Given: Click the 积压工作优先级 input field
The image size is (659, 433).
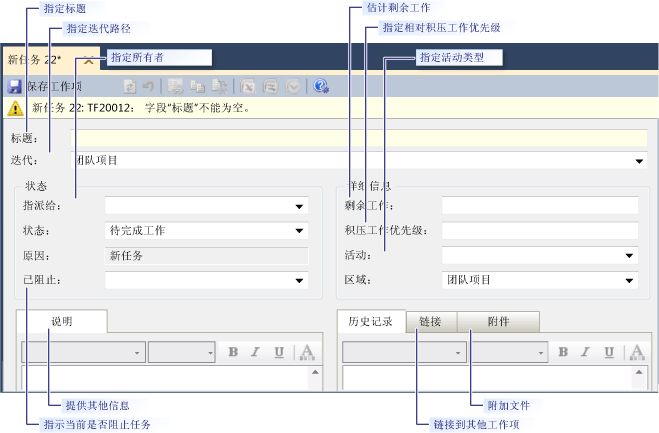Looking at the screenshot, I should click(540, 231).
